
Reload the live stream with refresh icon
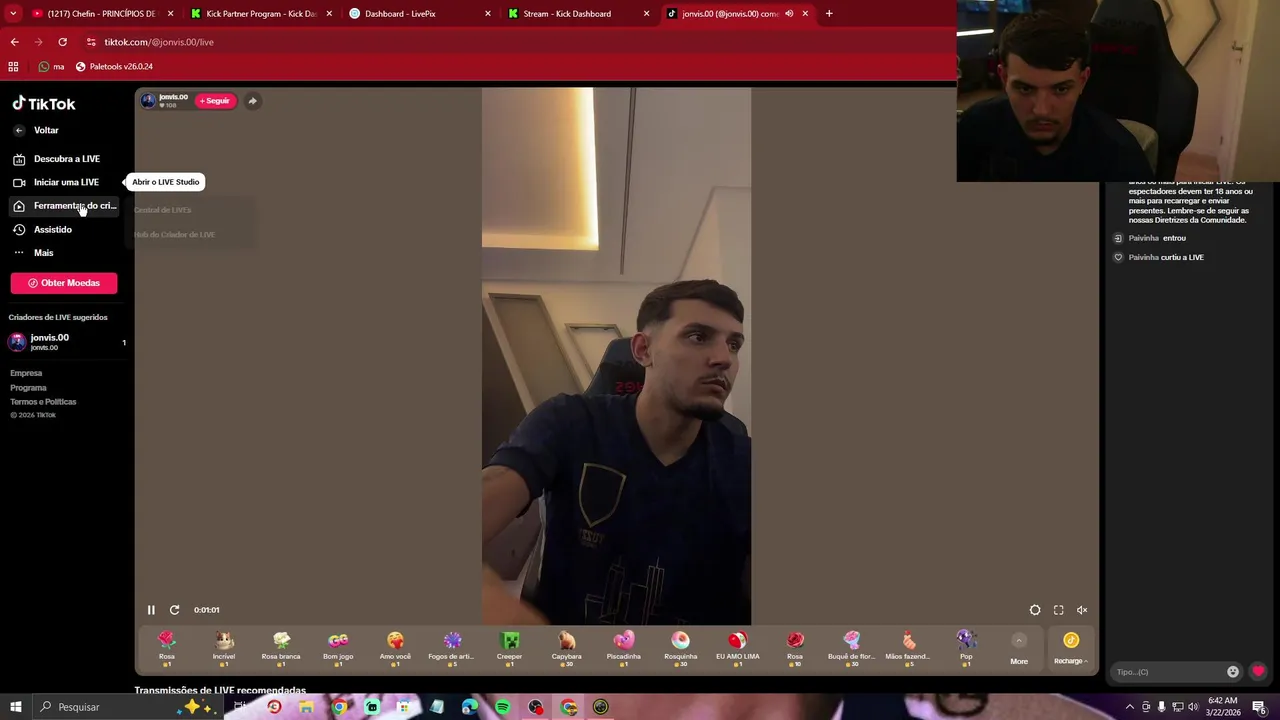click(x=174, y=610)
